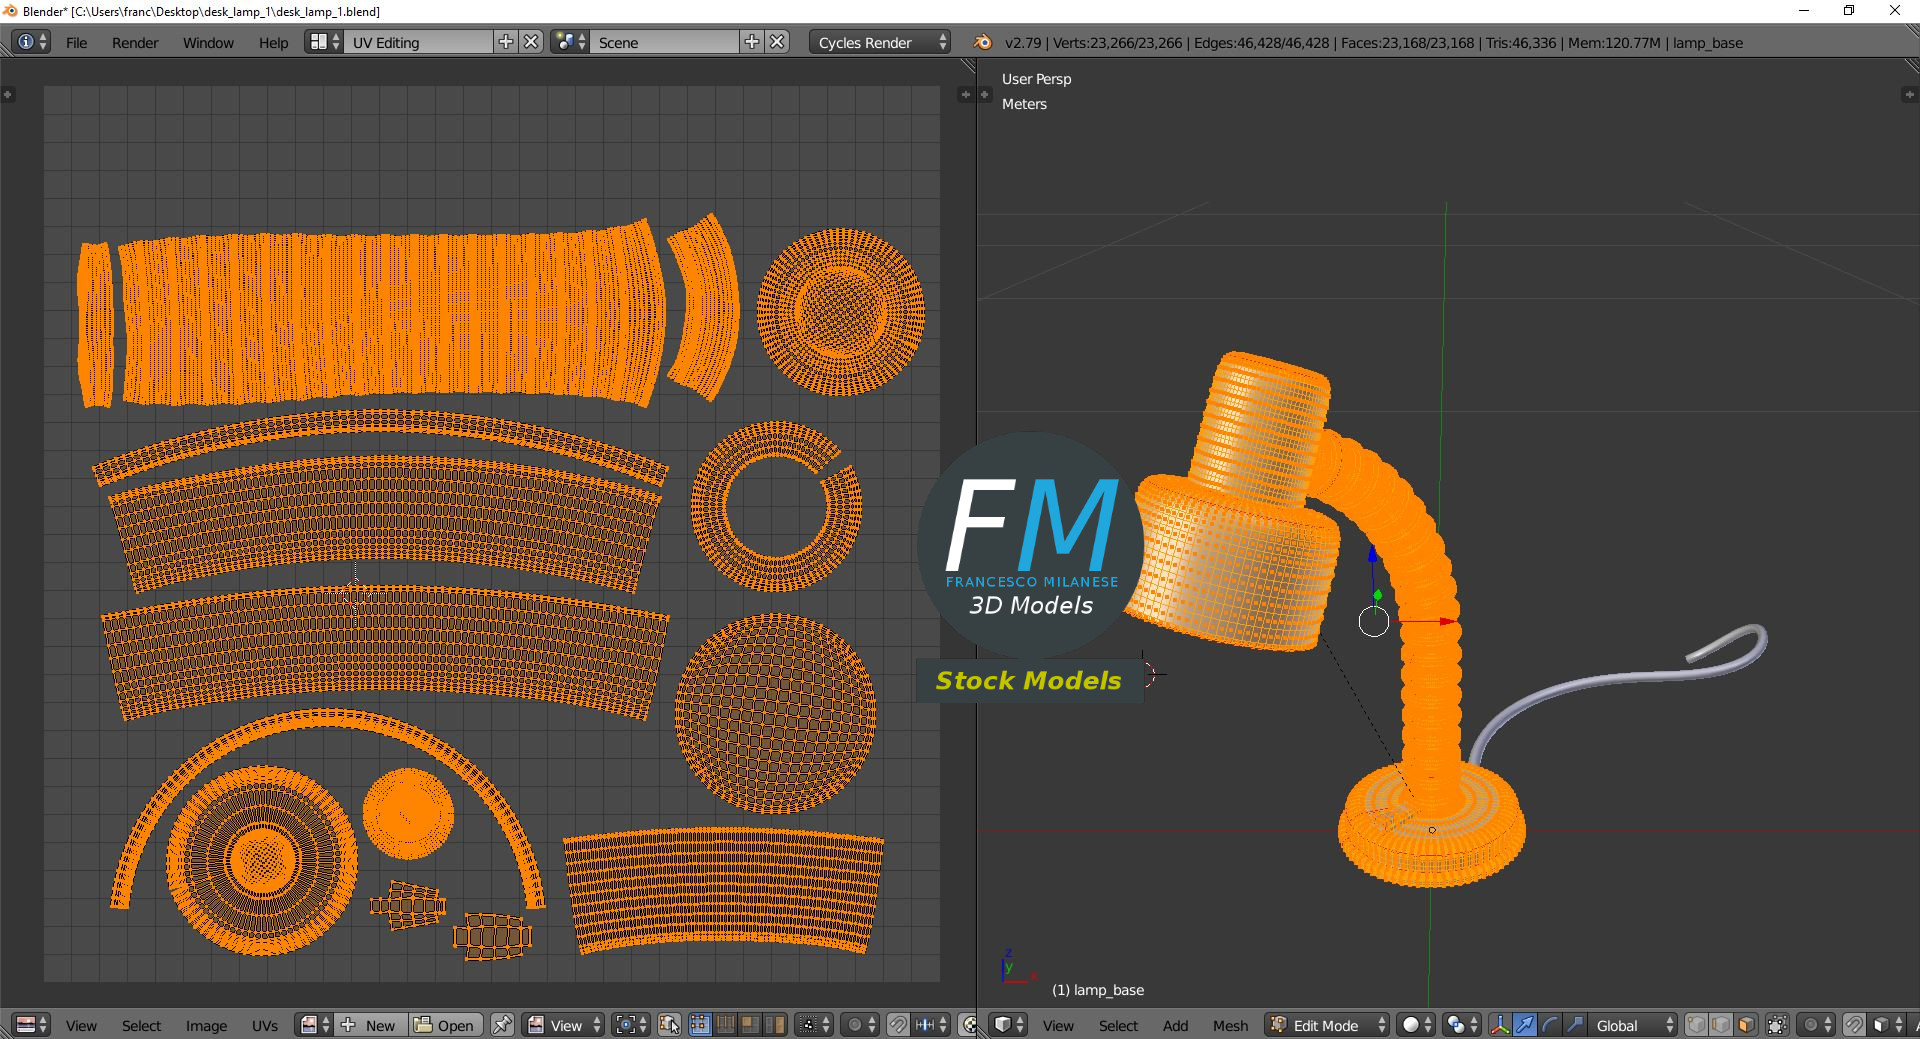Image resolution: width=1920 pixels, height=1039 pixels.
Task: Select the rotate manipulator icon
Action: click(x=1550, y=1025)
